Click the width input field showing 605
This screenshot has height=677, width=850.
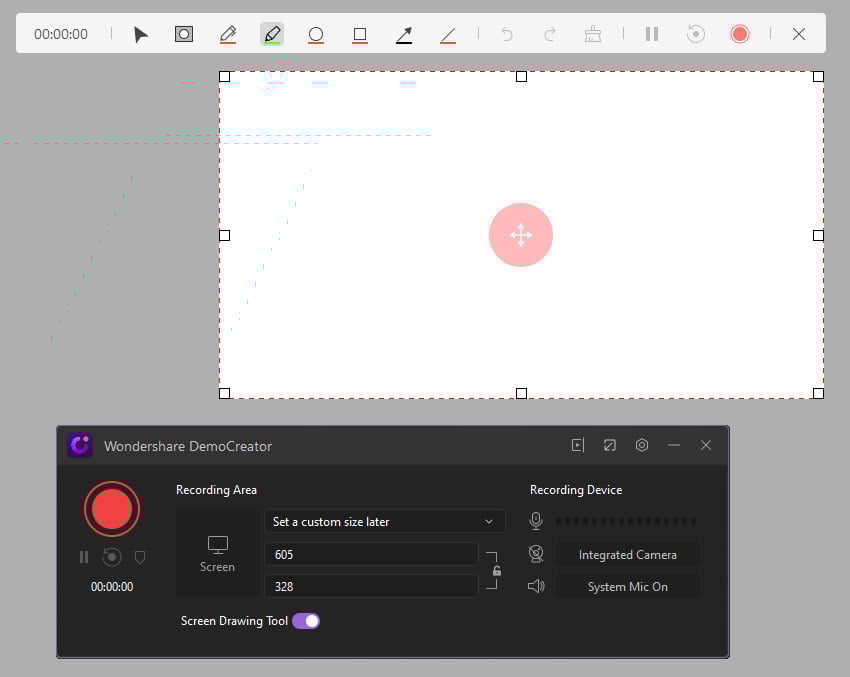370,554
